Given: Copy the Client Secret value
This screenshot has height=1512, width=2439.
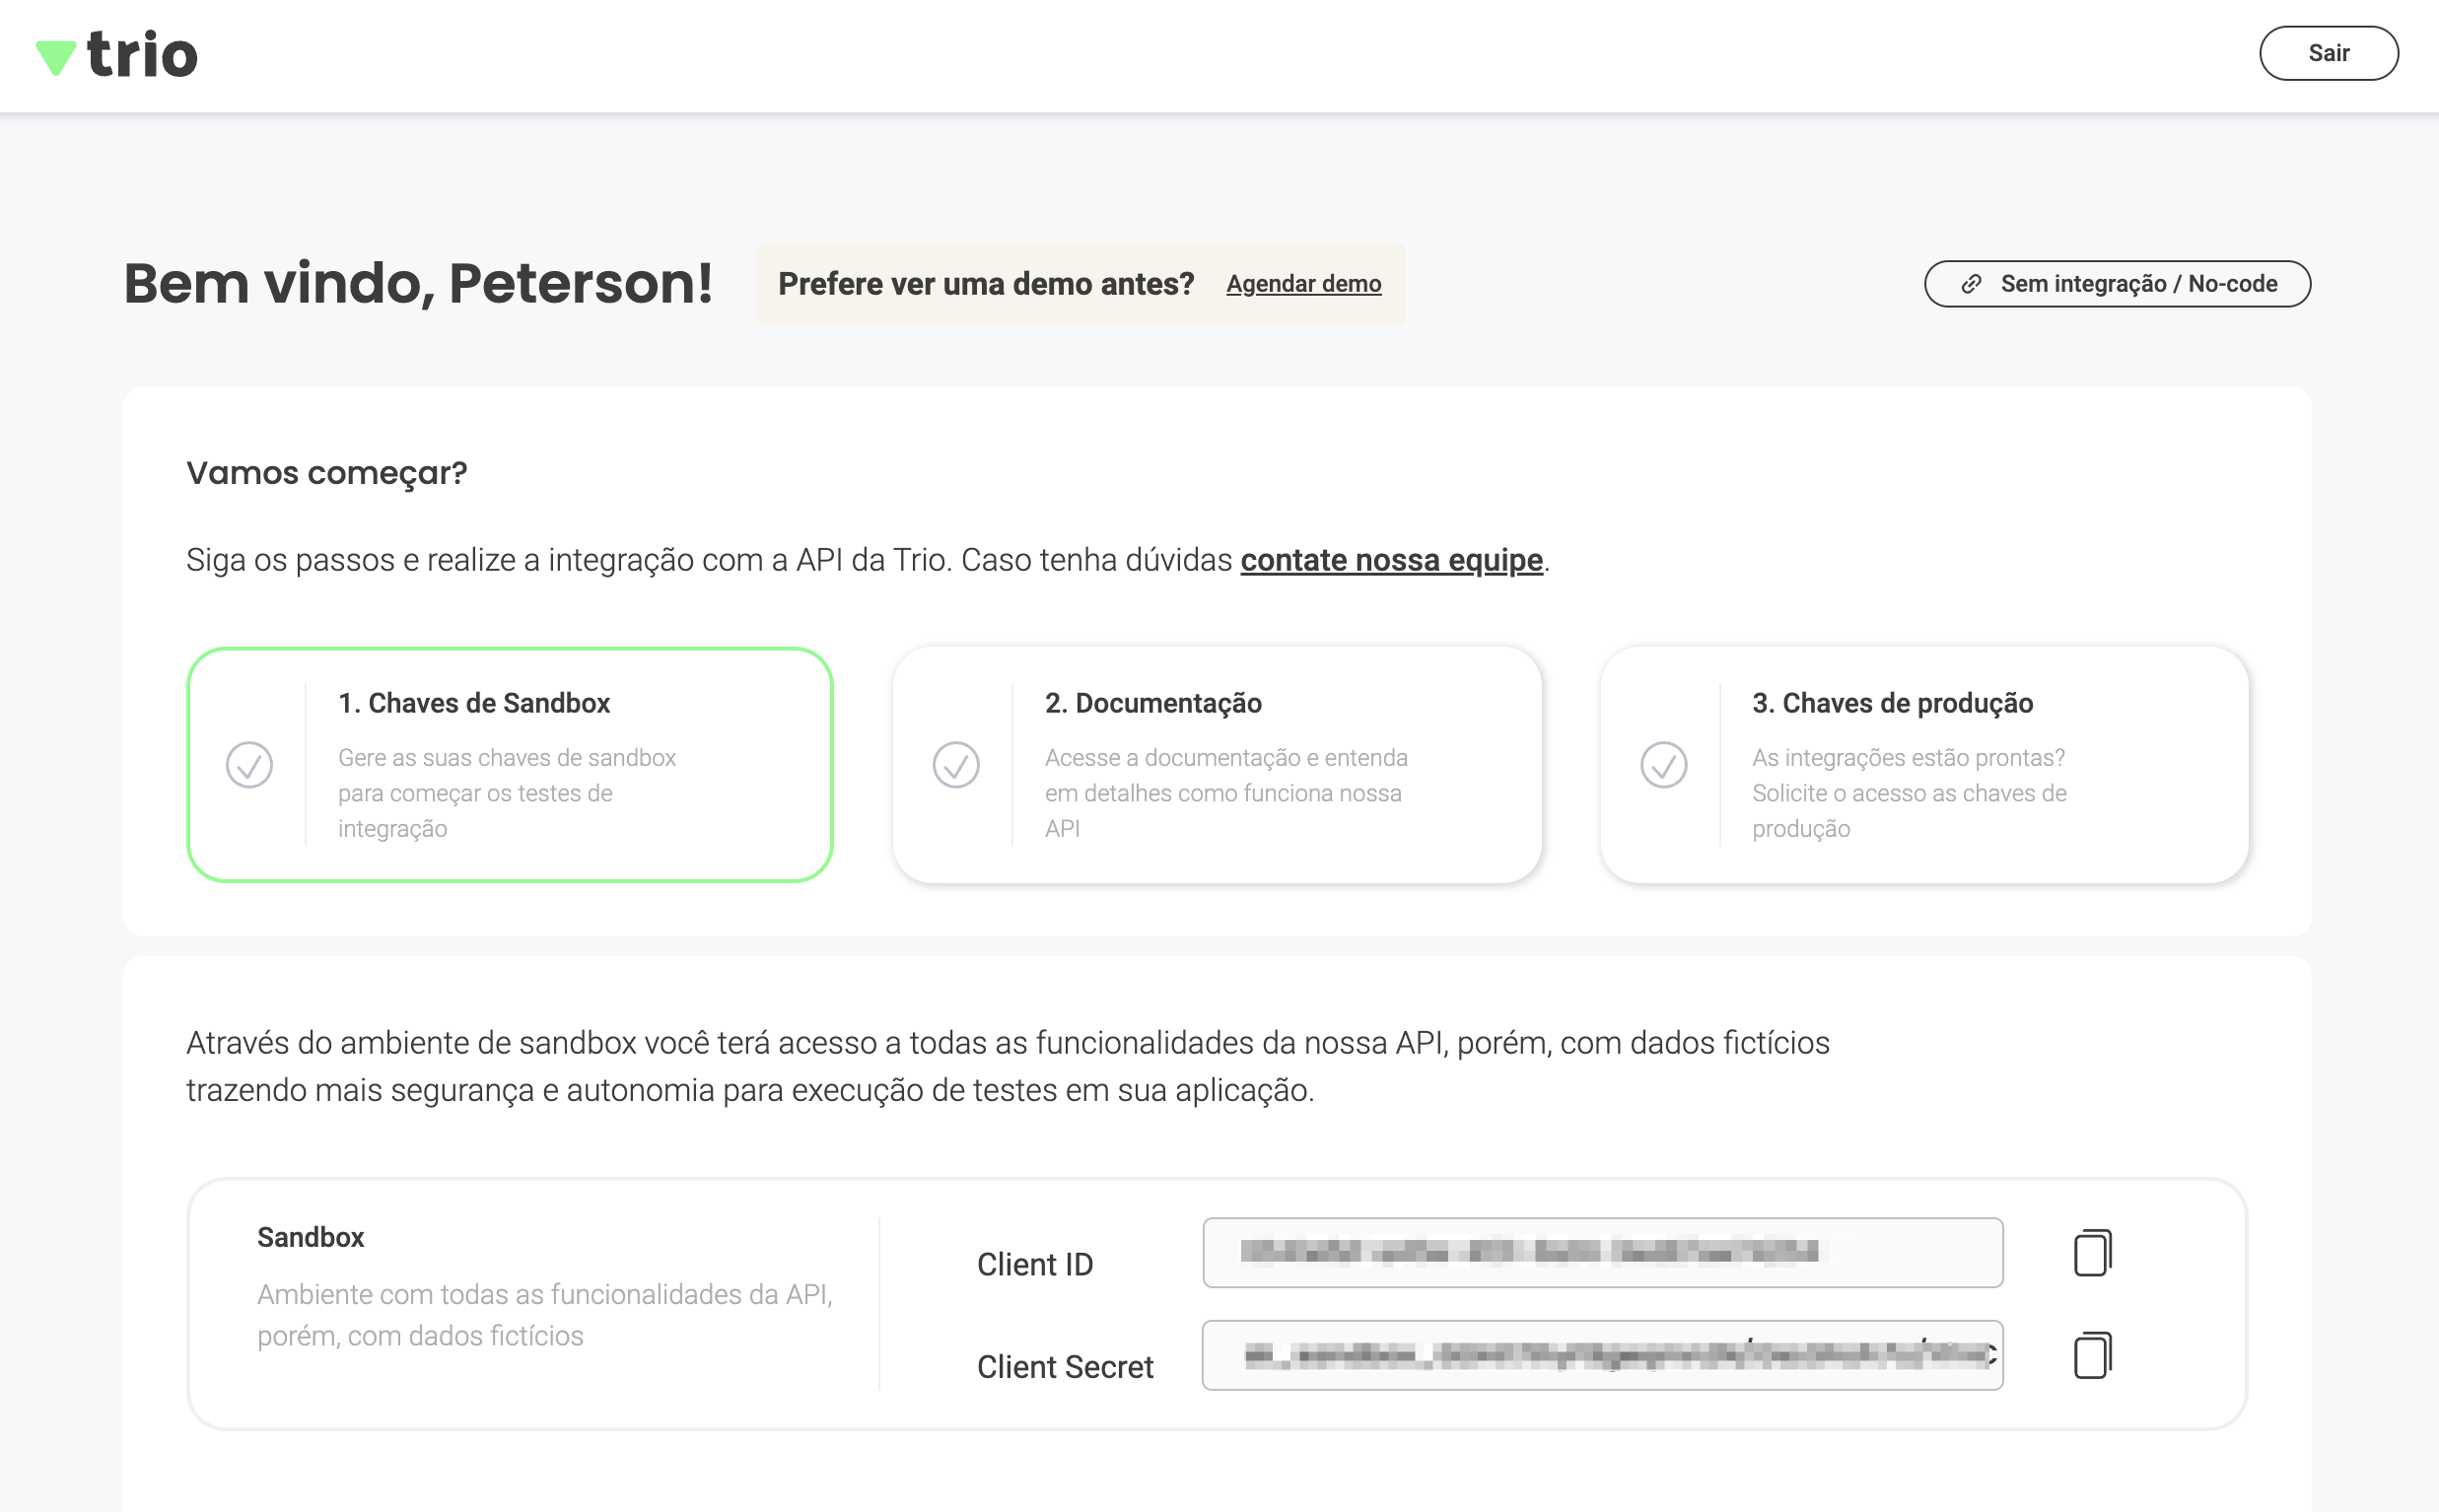Looking at the screenshot, I should [2092, 1355].
